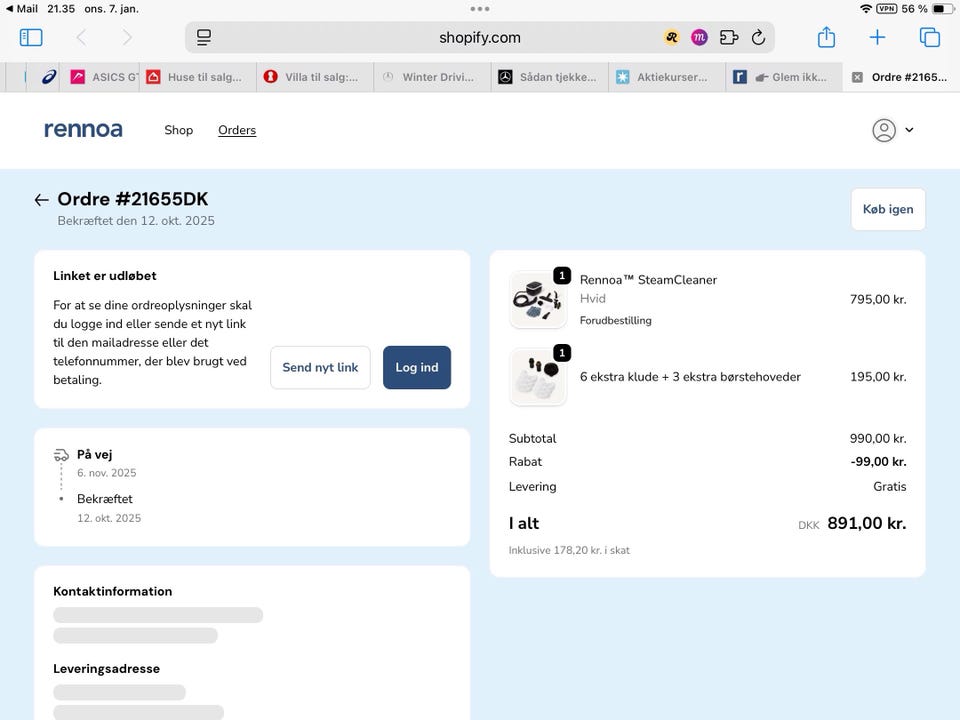Open the Shop navigation link
This screenshot has height=720, width=960.
pos(178,130)
